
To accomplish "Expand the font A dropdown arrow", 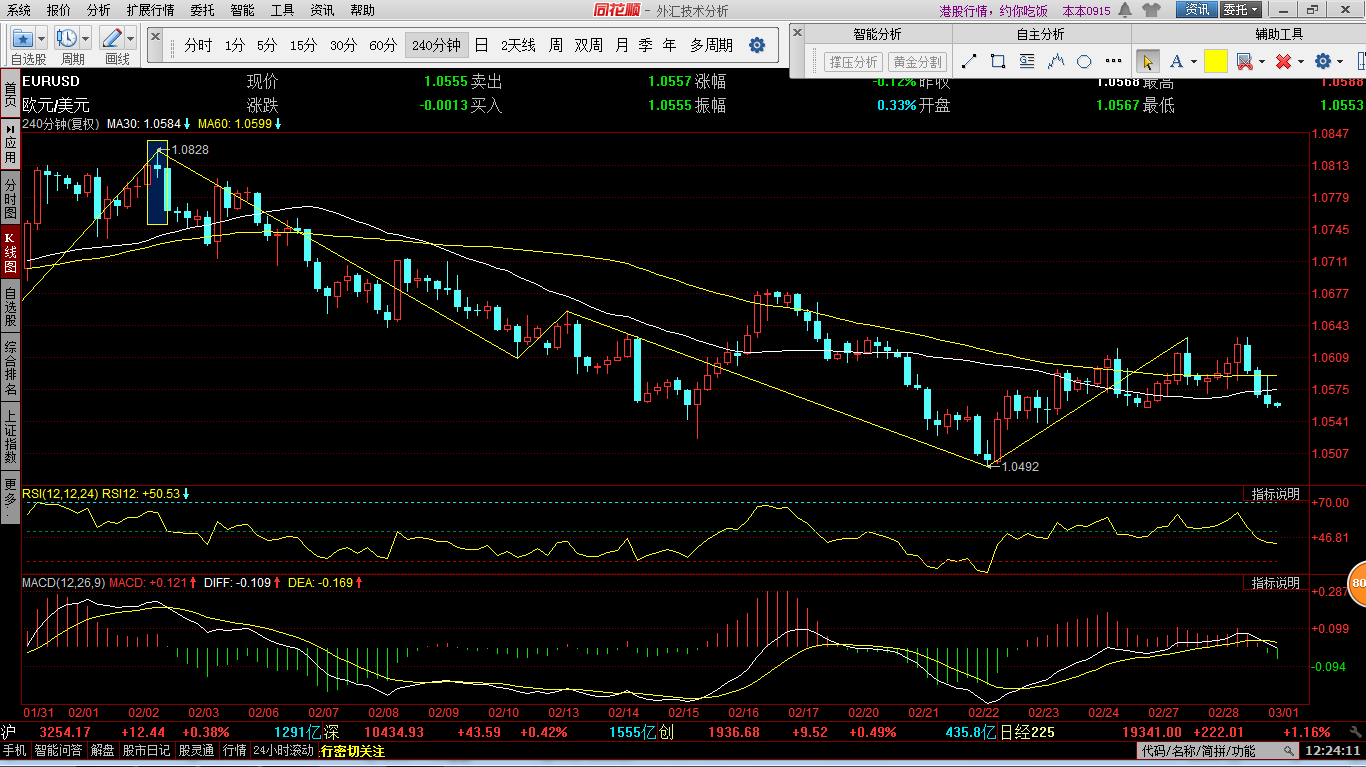I will 1195,62.
